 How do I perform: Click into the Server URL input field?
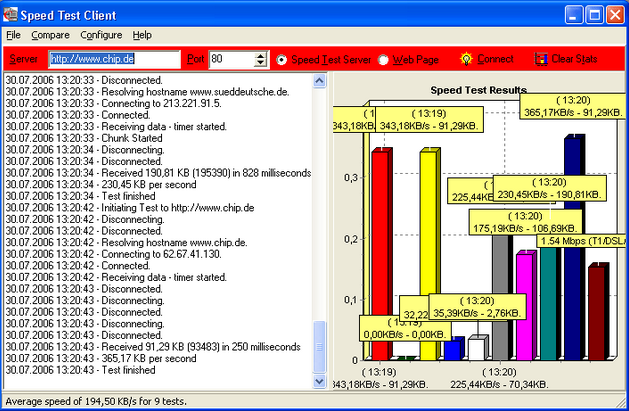114,59
